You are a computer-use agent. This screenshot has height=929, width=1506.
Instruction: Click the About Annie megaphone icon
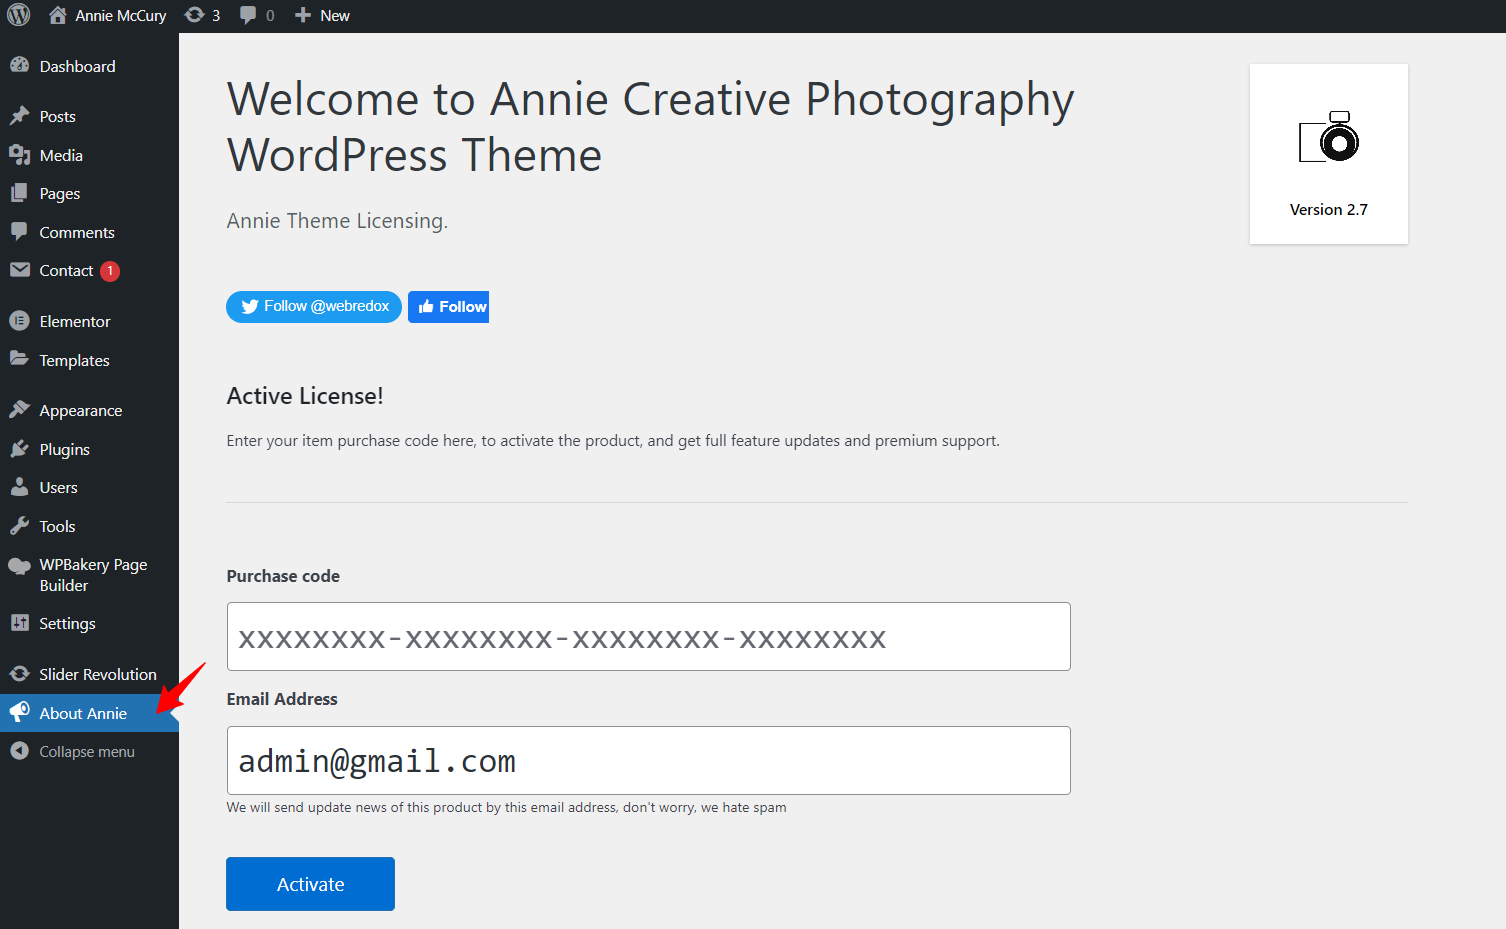19,712
